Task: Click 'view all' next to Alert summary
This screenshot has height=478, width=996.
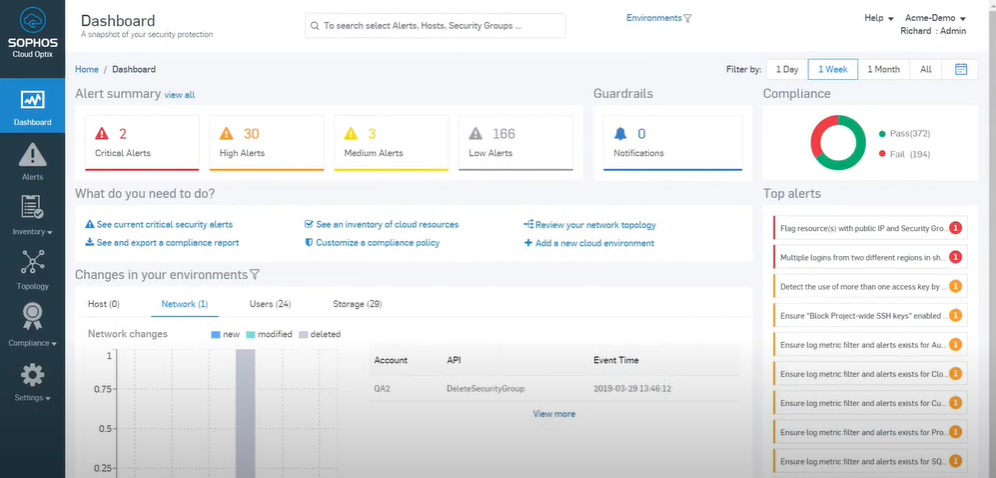Action: (x=180, y=95)
